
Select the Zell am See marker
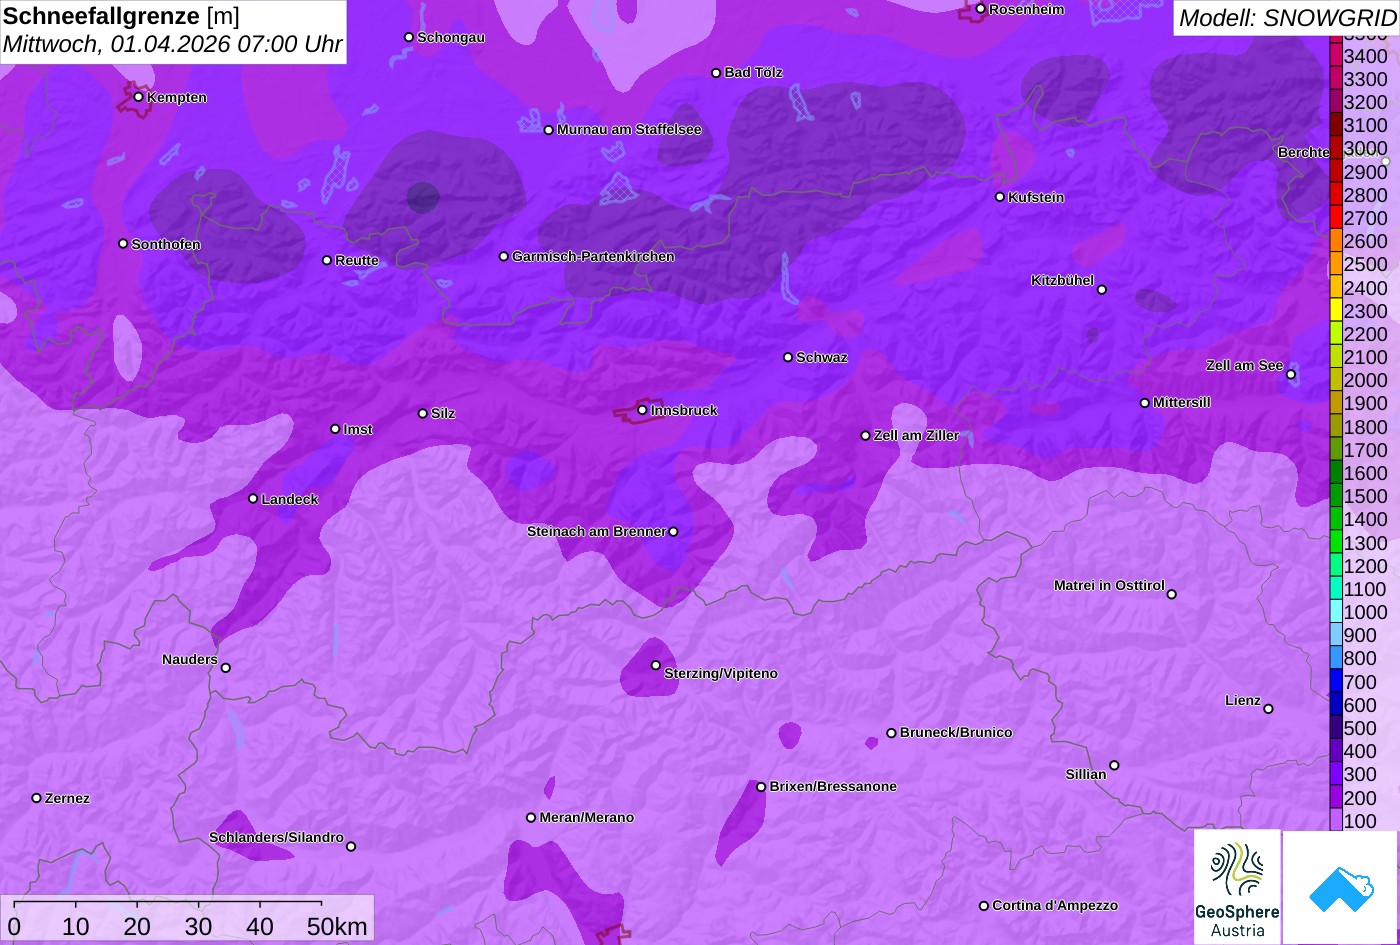(1291, 375)
